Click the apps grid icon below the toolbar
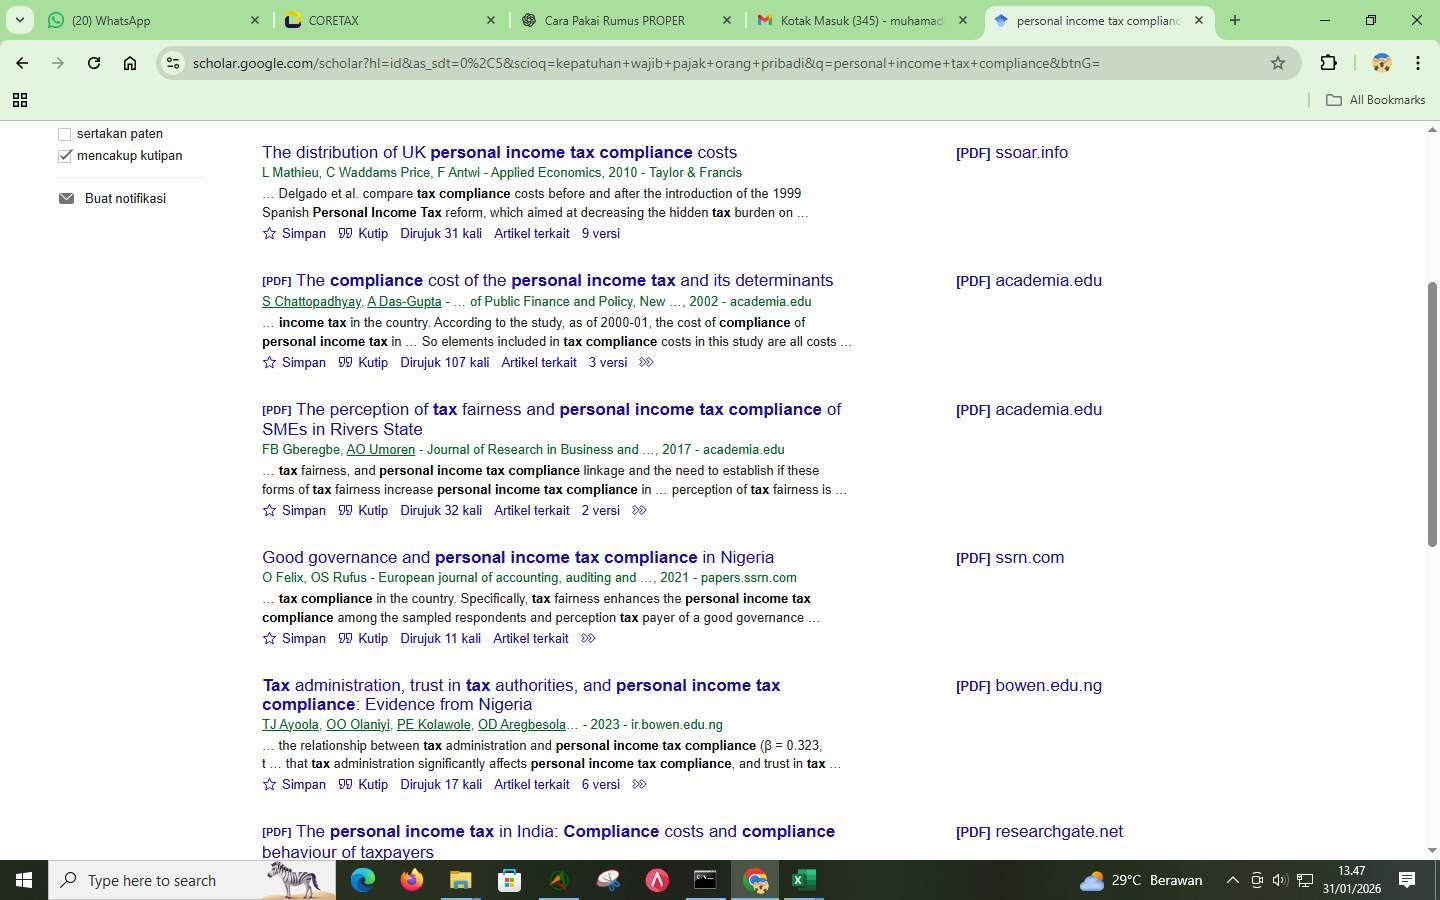 20,100
